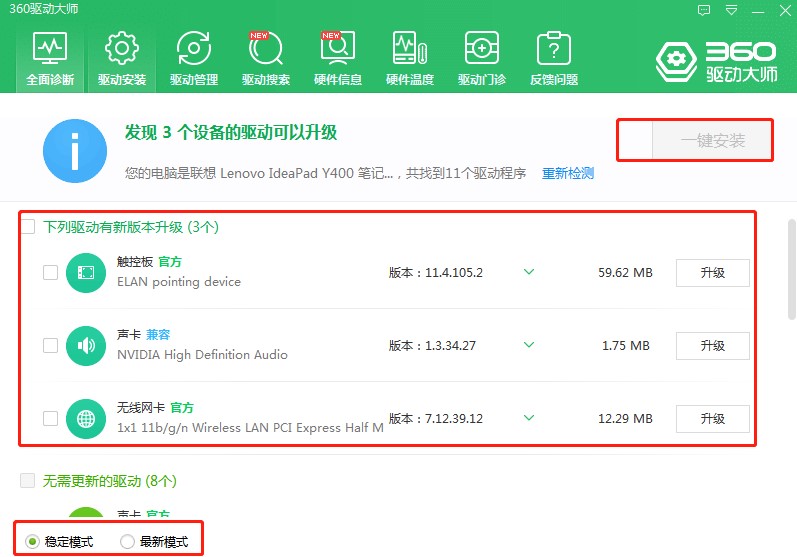Check the 下列驱动有新版本升级 select-all checkbox
797x557 pixels.
(27, 227)
